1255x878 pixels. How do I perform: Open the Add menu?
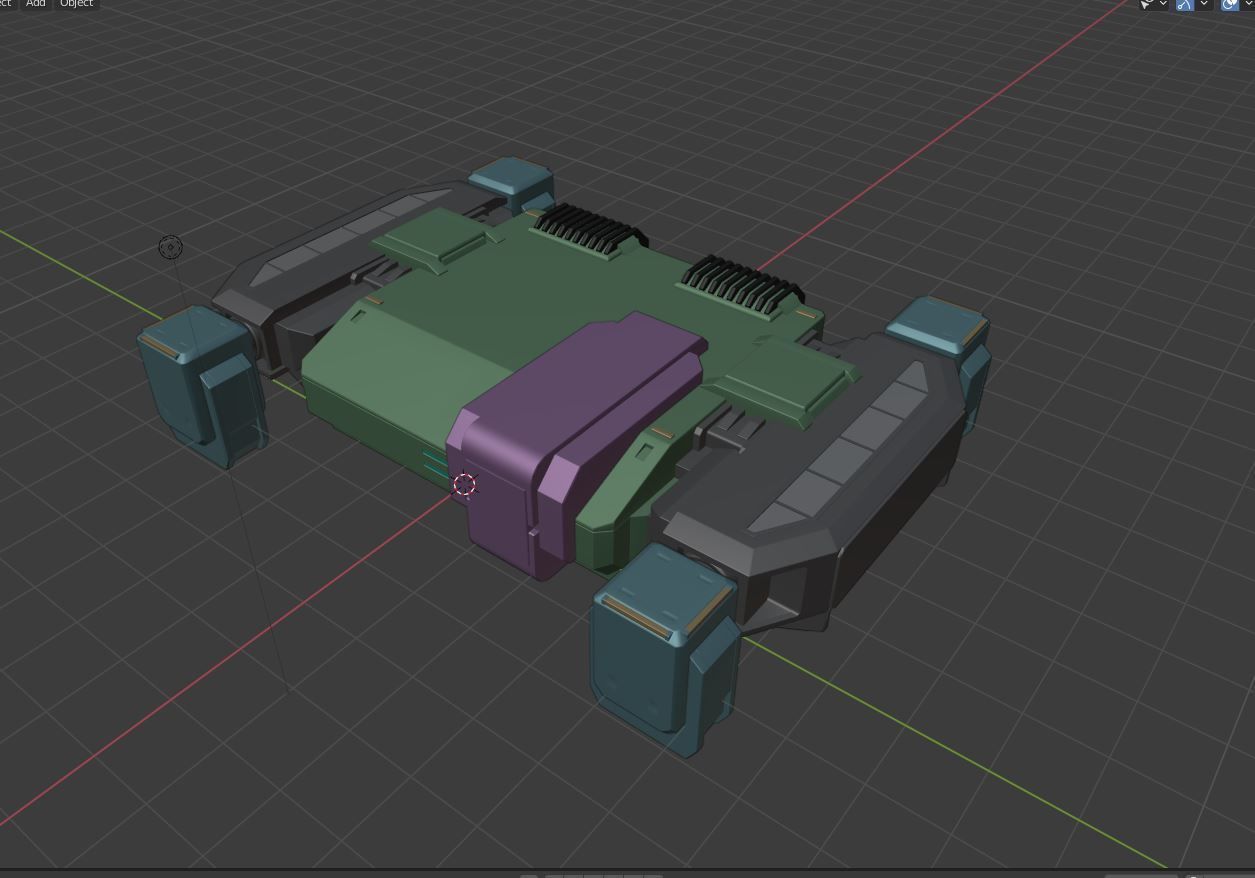[x=35, y=4]
